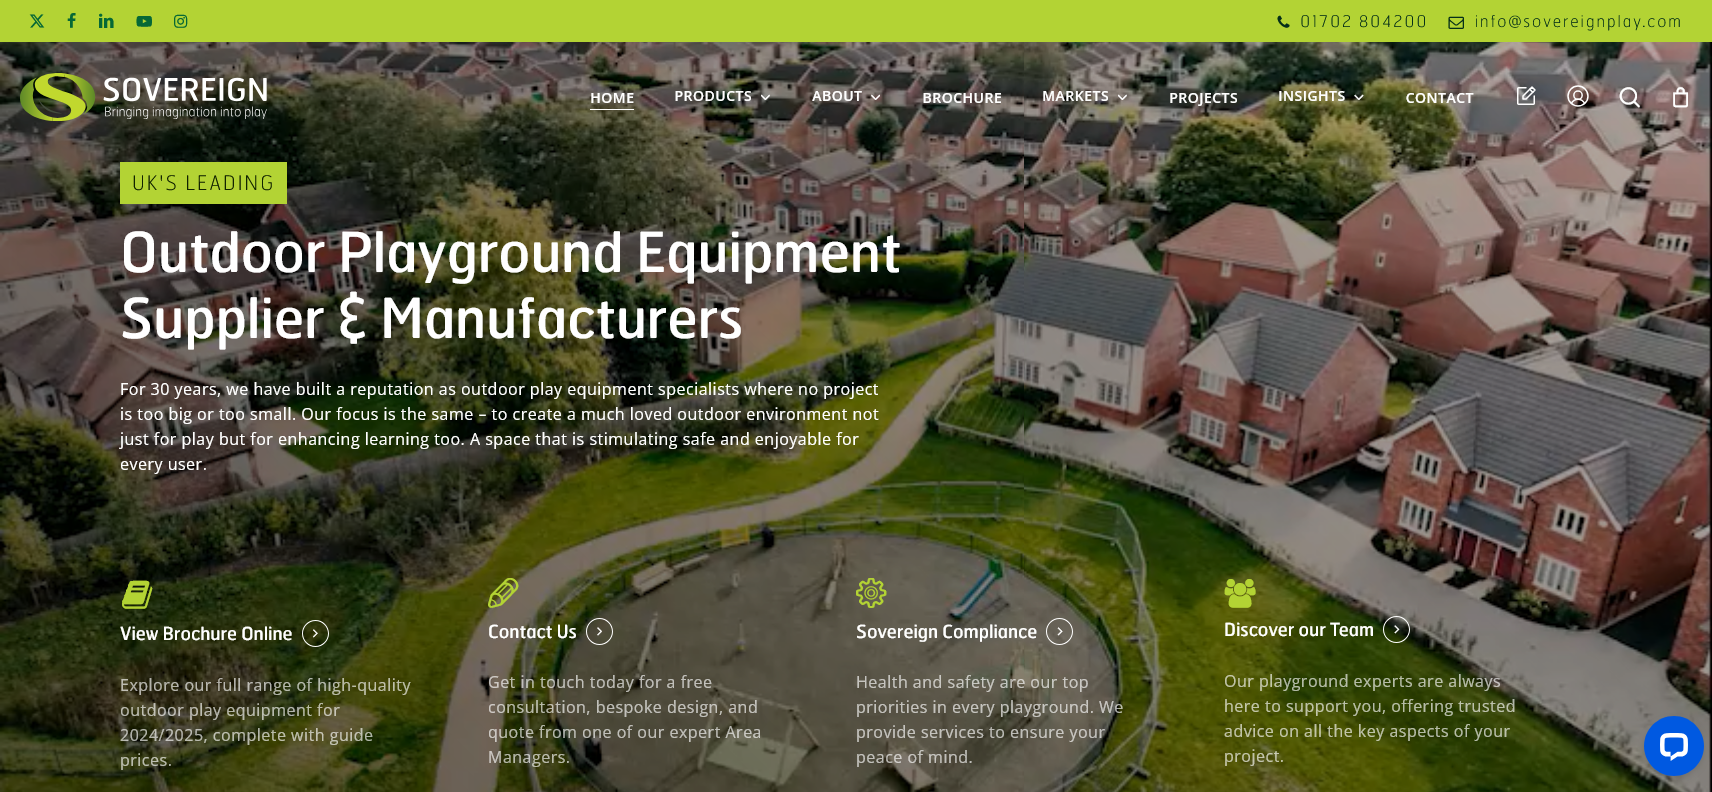Click the brochure book icon
Image resolution: width=1712 pixels, height=792 pixels.
point(137,594)
